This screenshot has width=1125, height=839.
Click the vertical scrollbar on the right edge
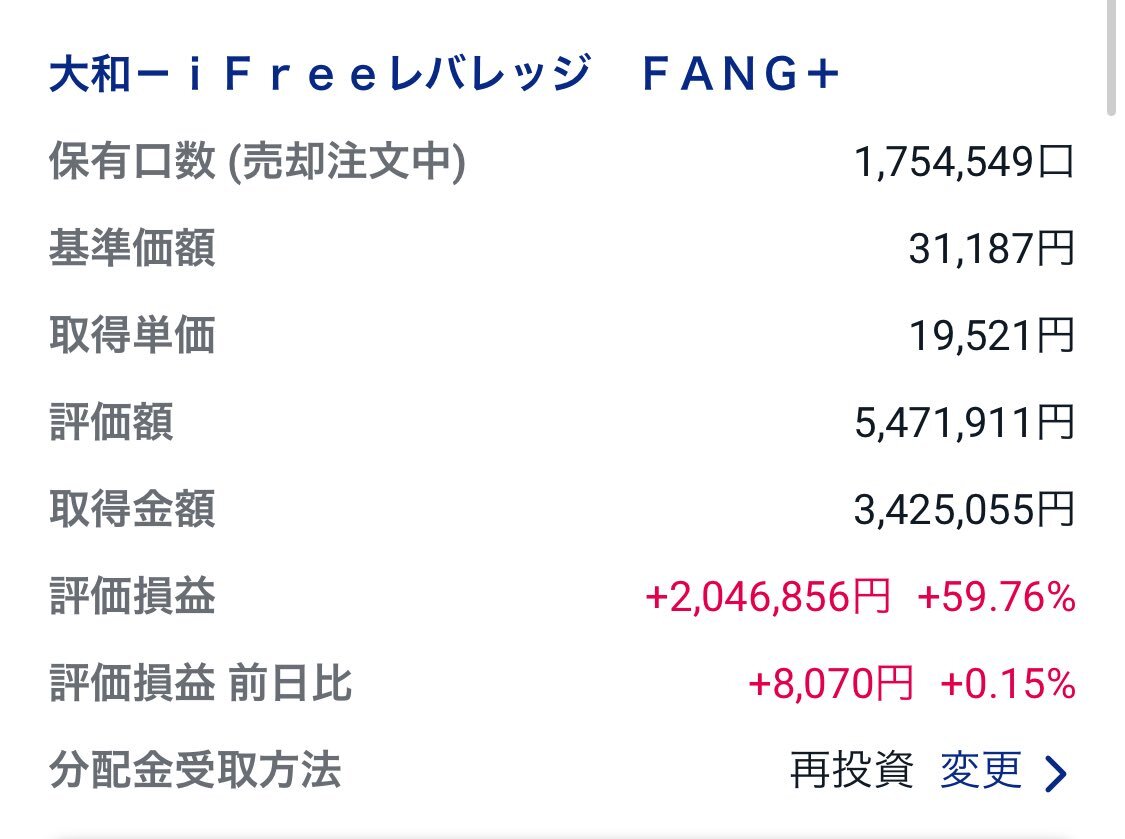(1111, 57)
